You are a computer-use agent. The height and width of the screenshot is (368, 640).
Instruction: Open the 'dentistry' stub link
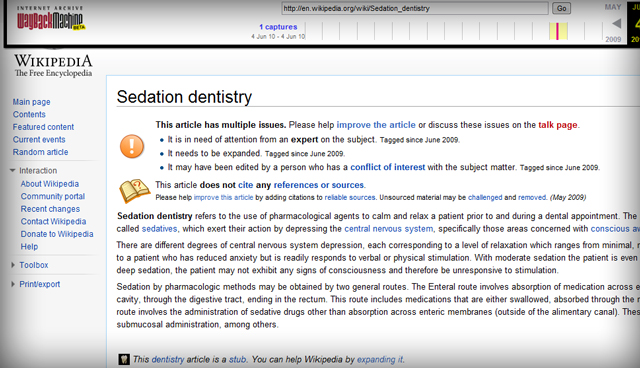(x=168, y=359)
